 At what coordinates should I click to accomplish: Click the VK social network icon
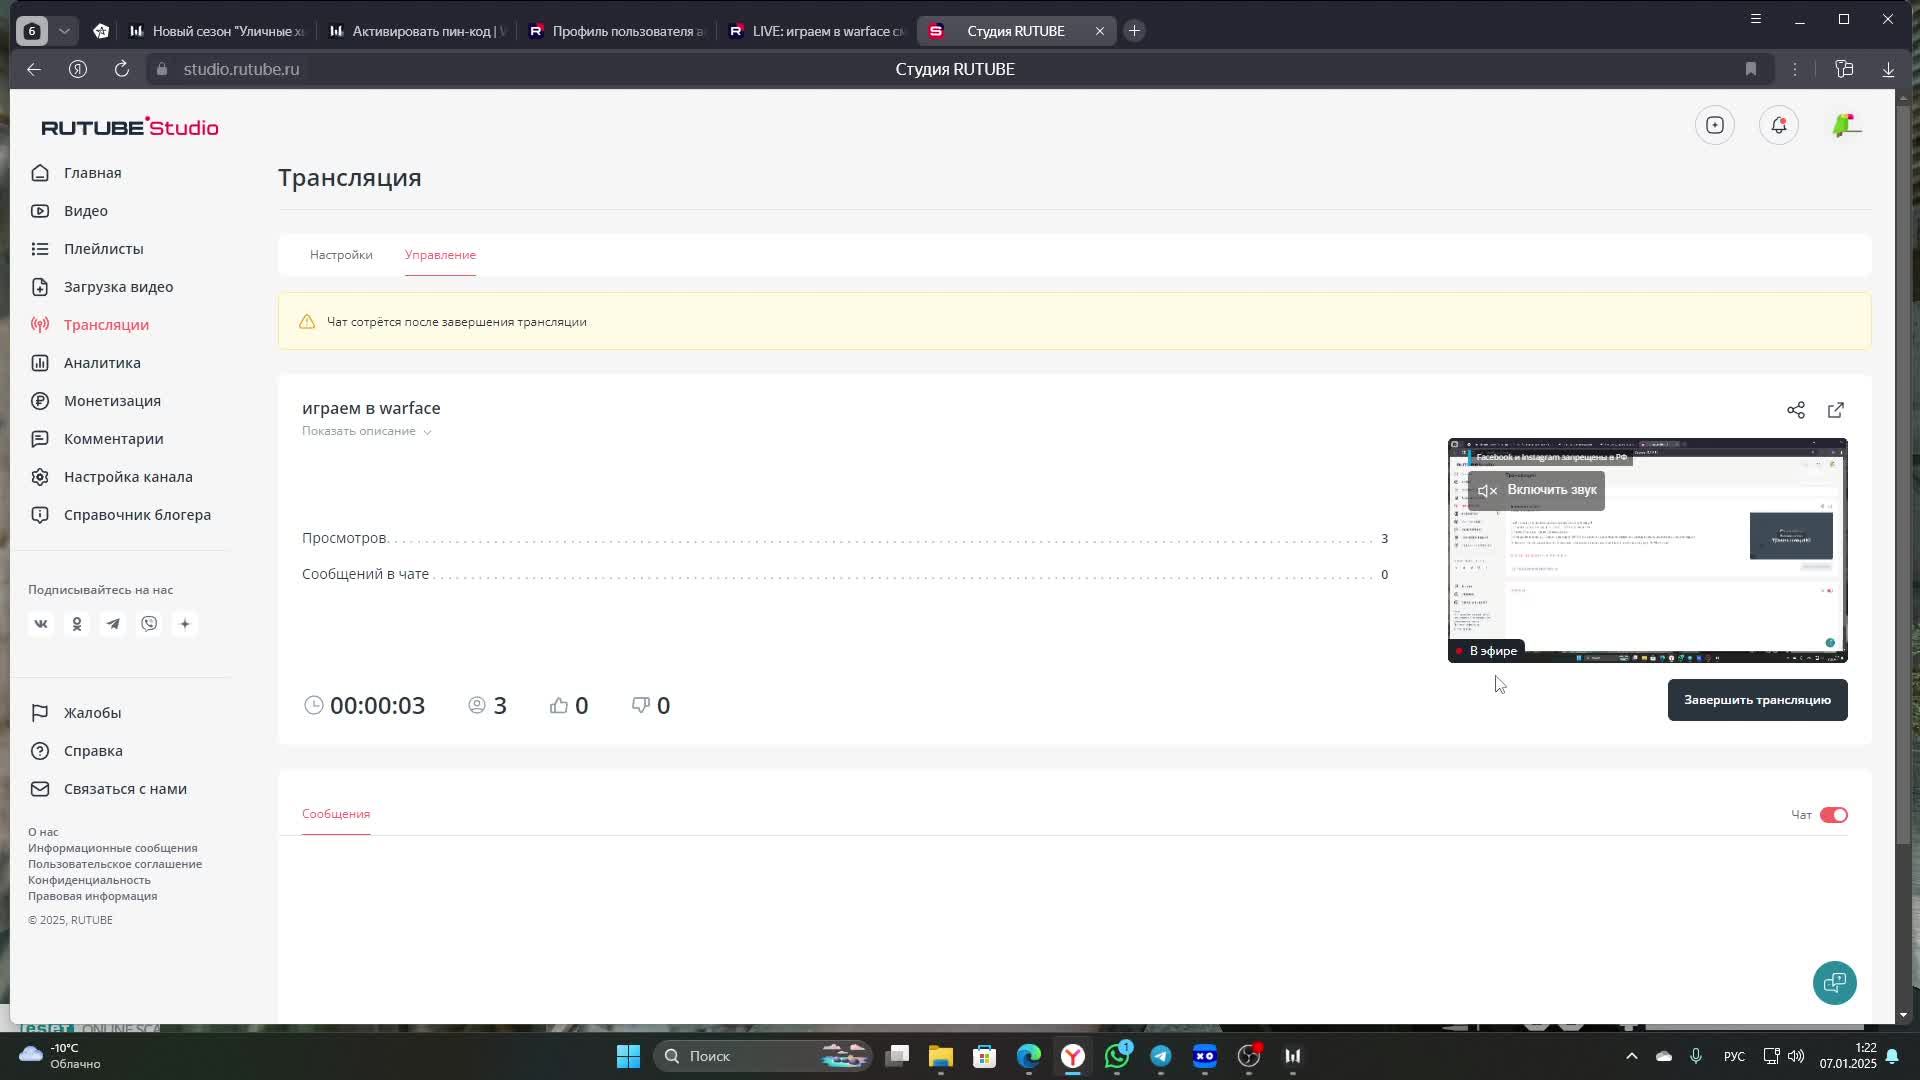click(41, 624)
